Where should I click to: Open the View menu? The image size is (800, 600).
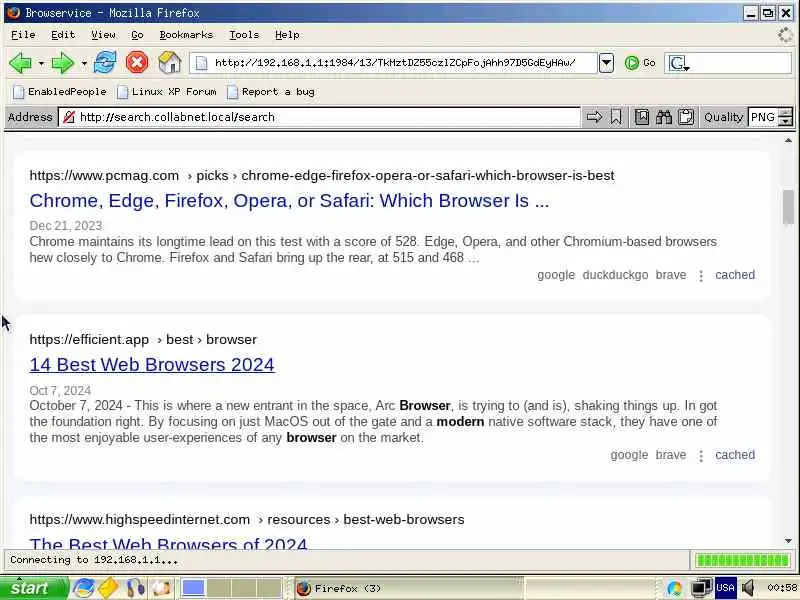[103, 35]
